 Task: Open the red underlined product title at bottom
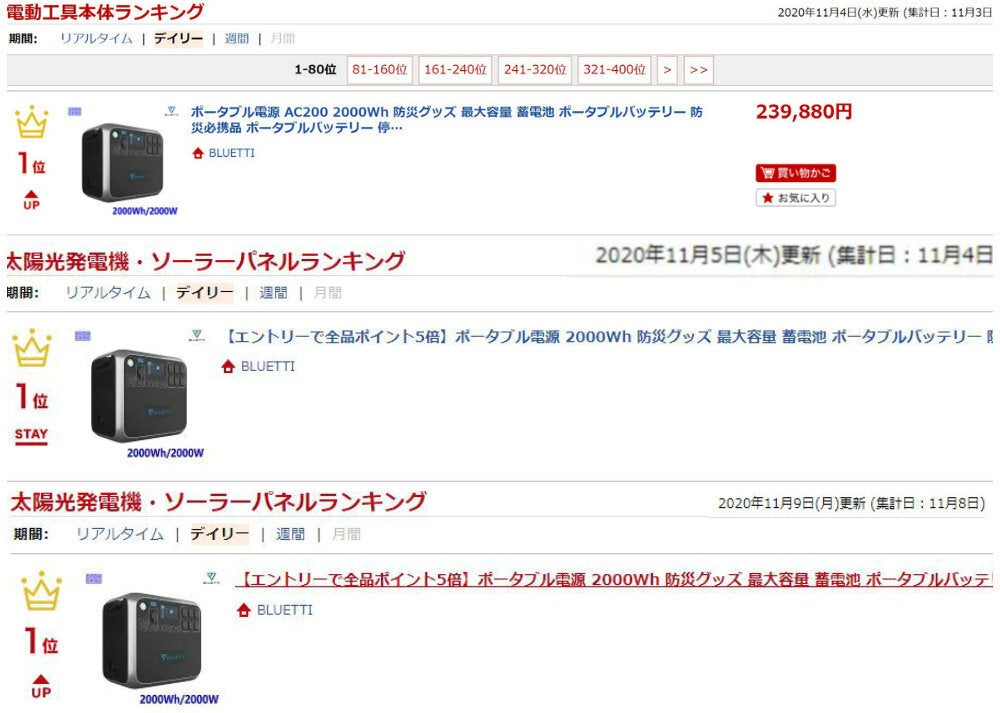(x=614, y=580)
